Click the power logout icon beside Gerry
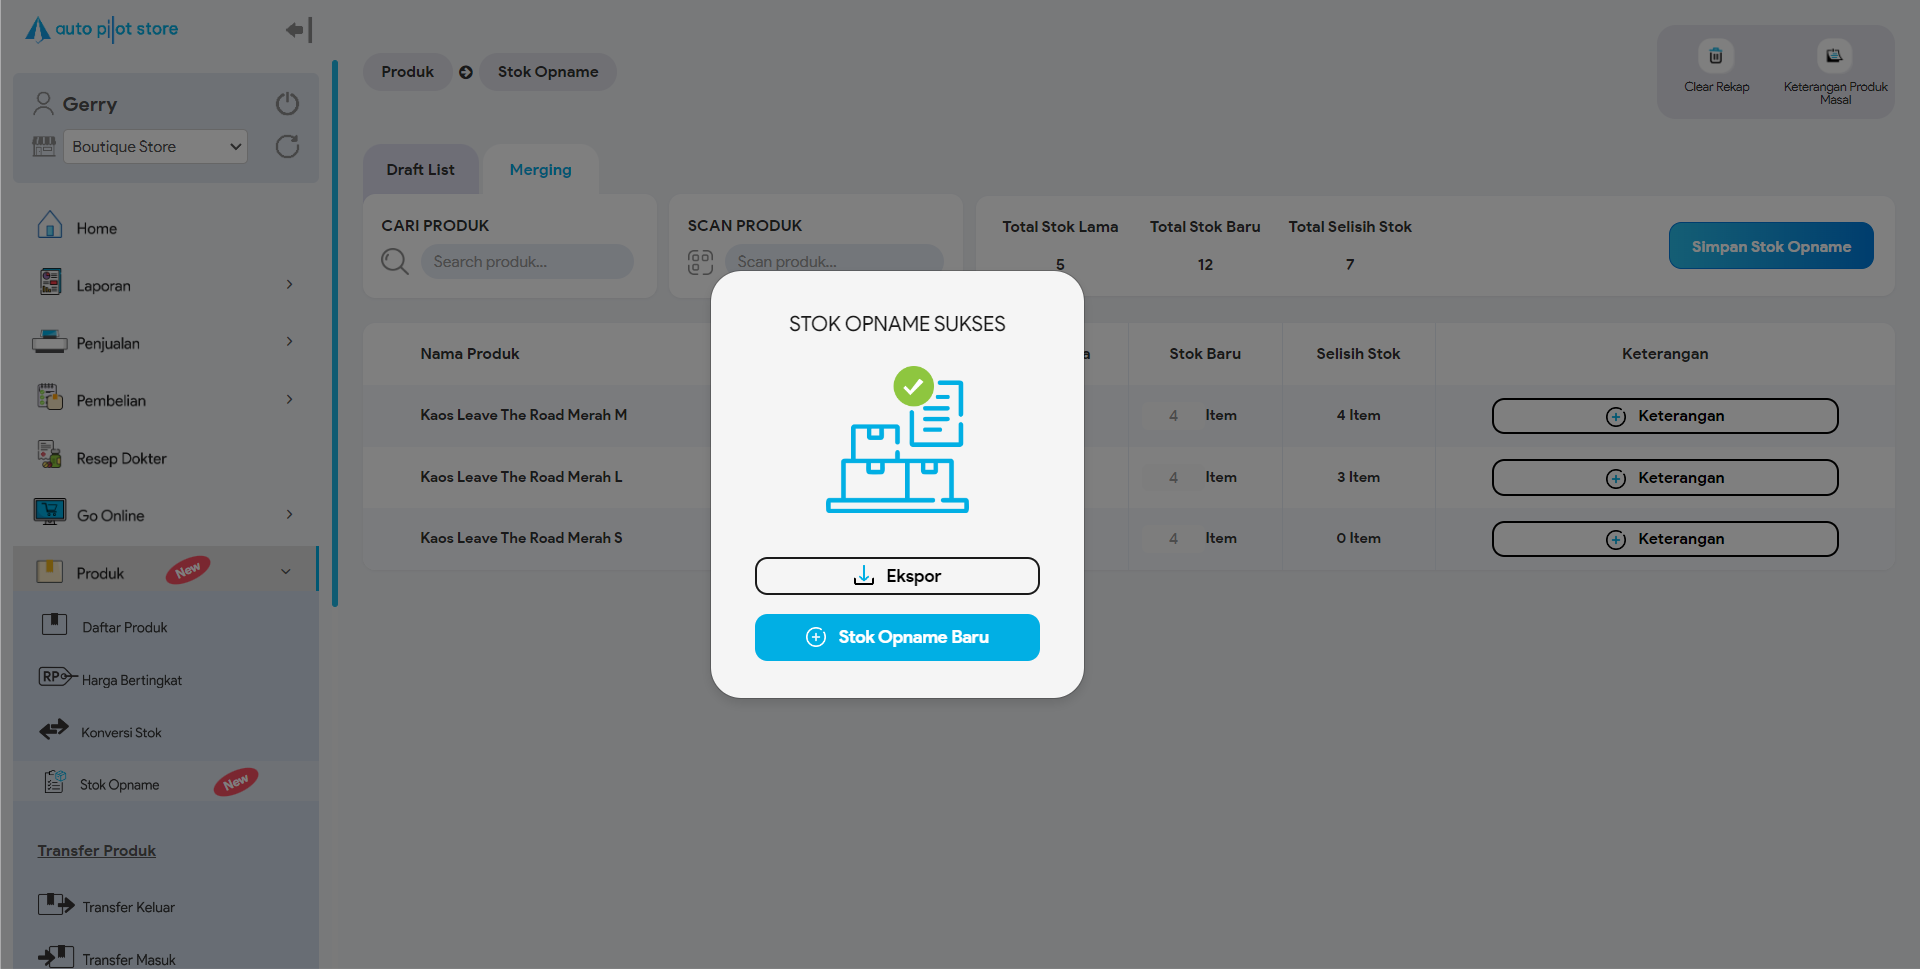Screen dimensions: 1920x969 point(287,104)
